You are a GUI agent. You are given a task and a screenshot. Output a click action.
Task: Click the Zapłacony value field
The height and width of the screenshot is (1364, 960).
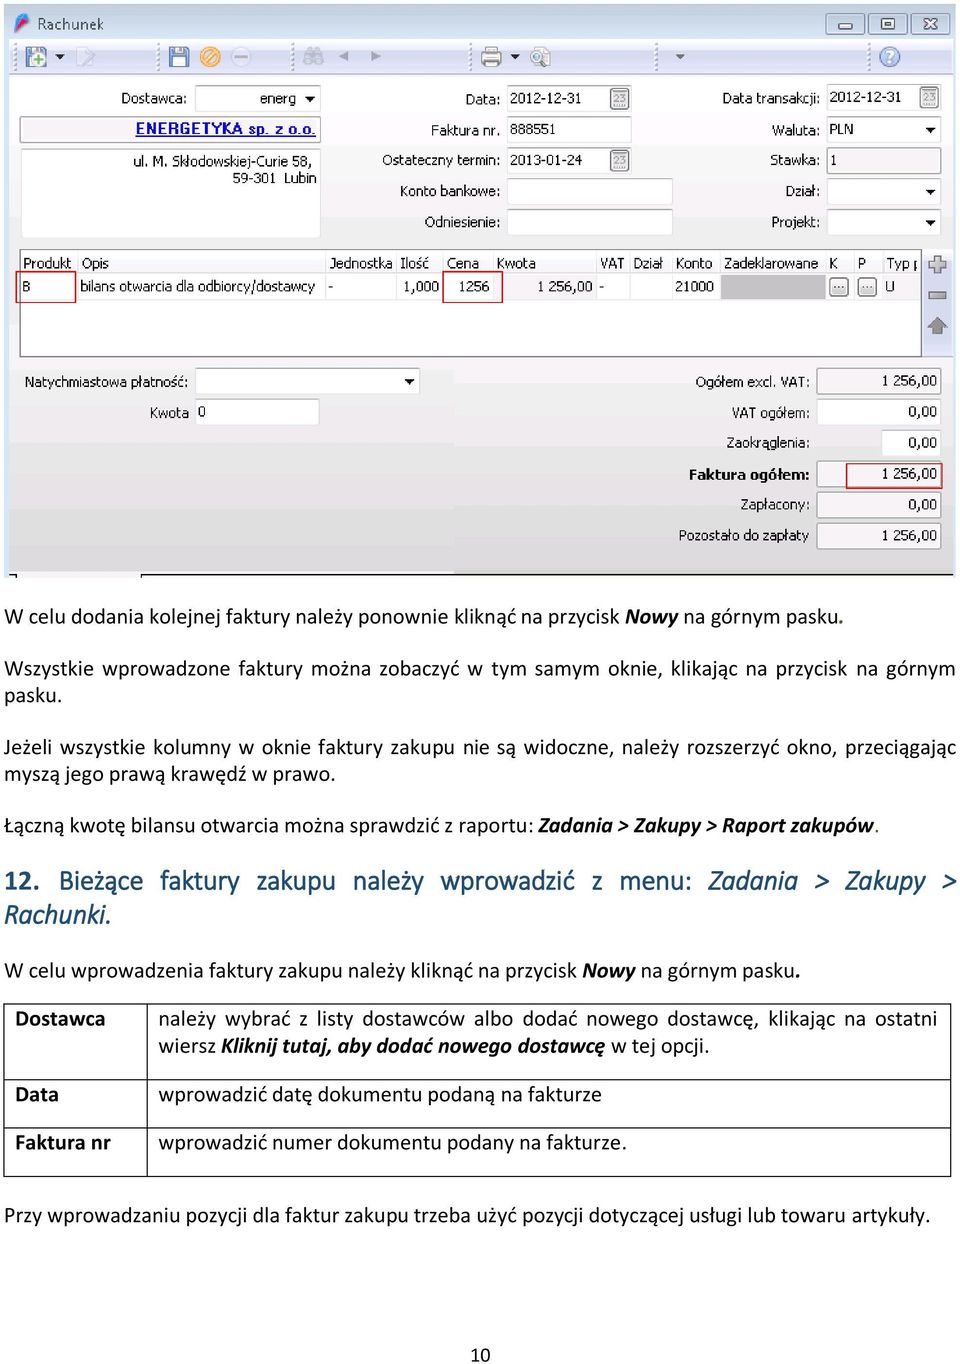879,505
